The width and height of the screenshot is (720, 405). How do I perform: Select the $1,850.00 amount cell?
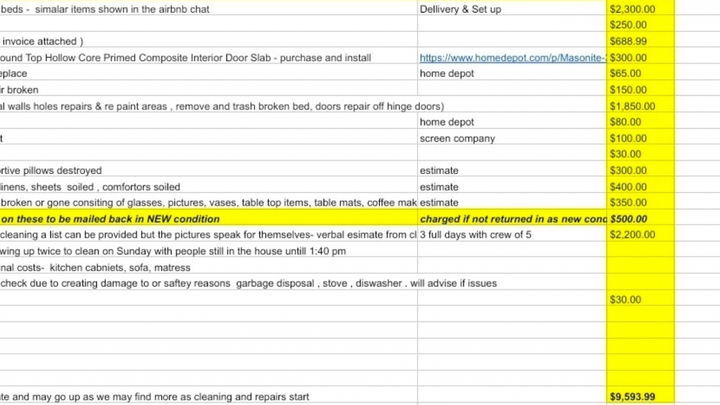click(640, 106)
